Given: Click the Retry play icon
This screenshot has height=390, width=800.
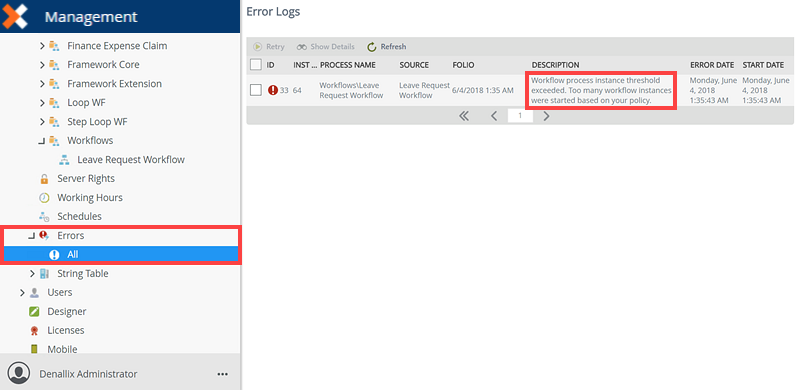Looking at the screenshot, I should [x=258, y=46].
